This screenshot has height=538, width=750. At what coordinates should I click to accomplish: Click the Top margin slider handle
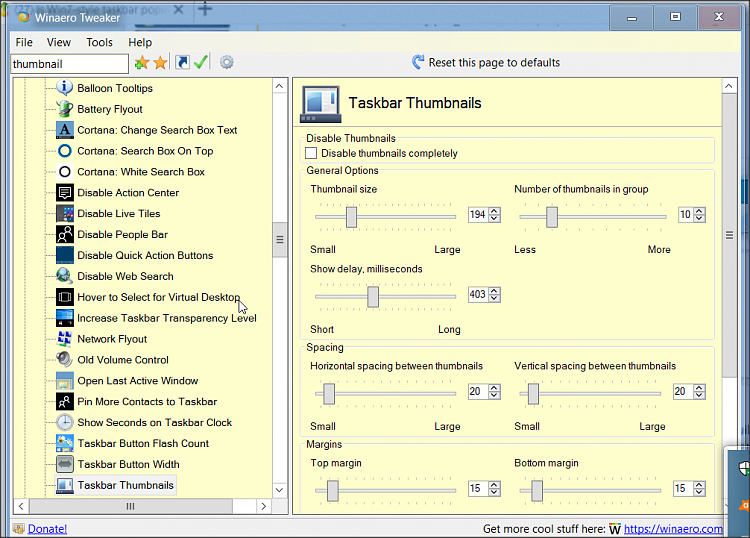click(x=333, y=491)
